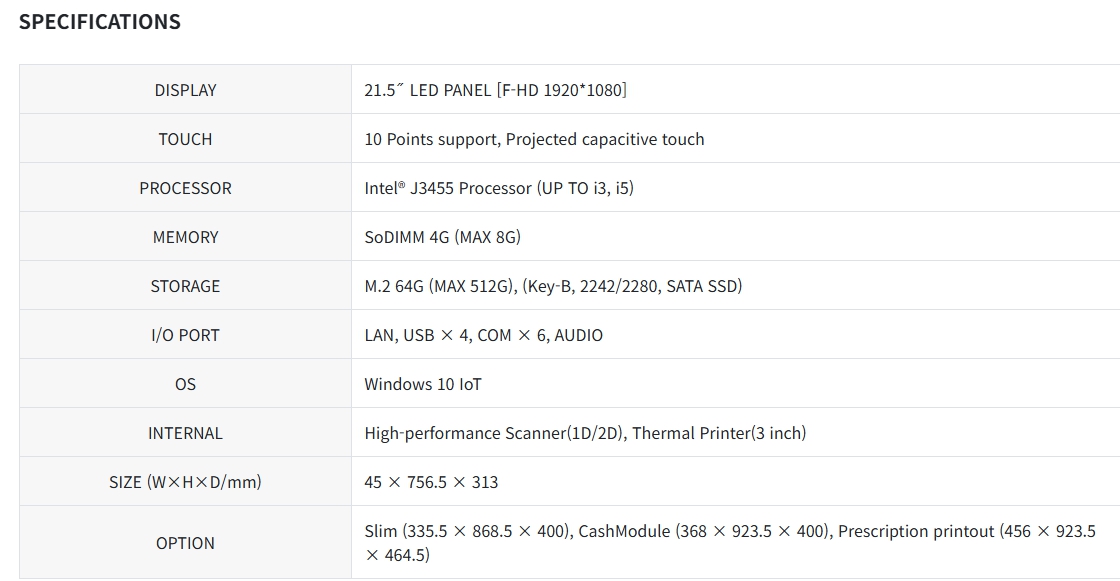Click the OPTION row label
Viewport: 1120px width, 581px height.
coord(185,543)
